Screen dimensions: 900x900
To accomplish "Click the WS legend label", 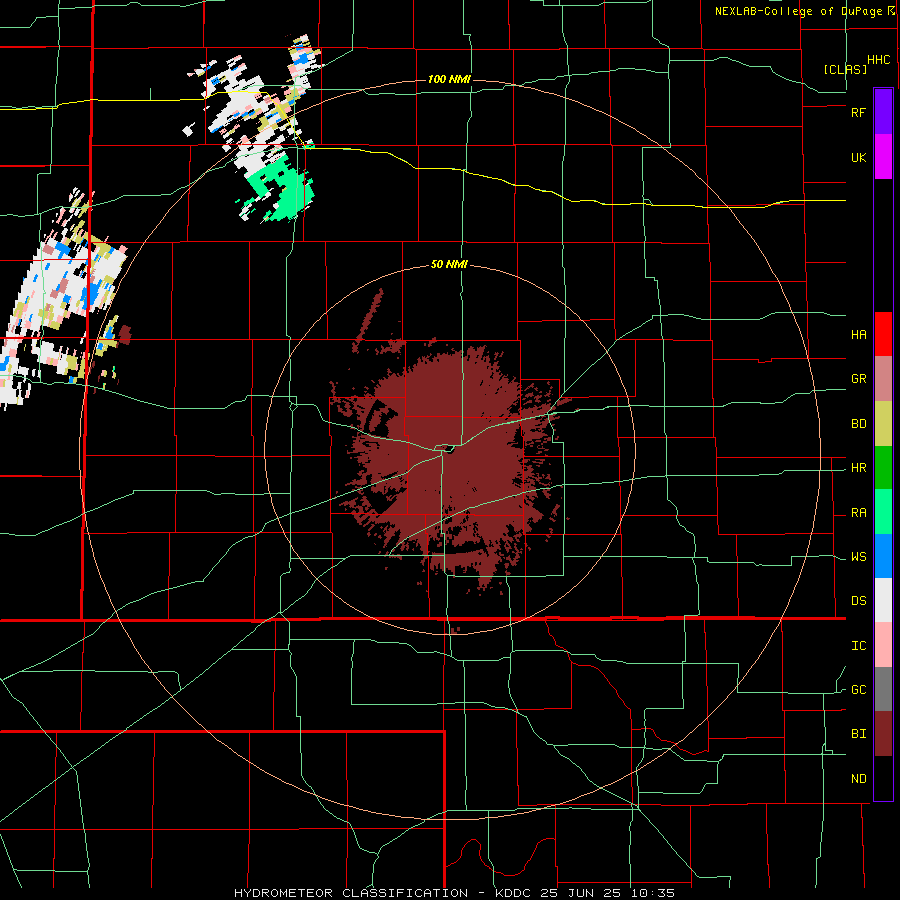I will coord(858,557).
